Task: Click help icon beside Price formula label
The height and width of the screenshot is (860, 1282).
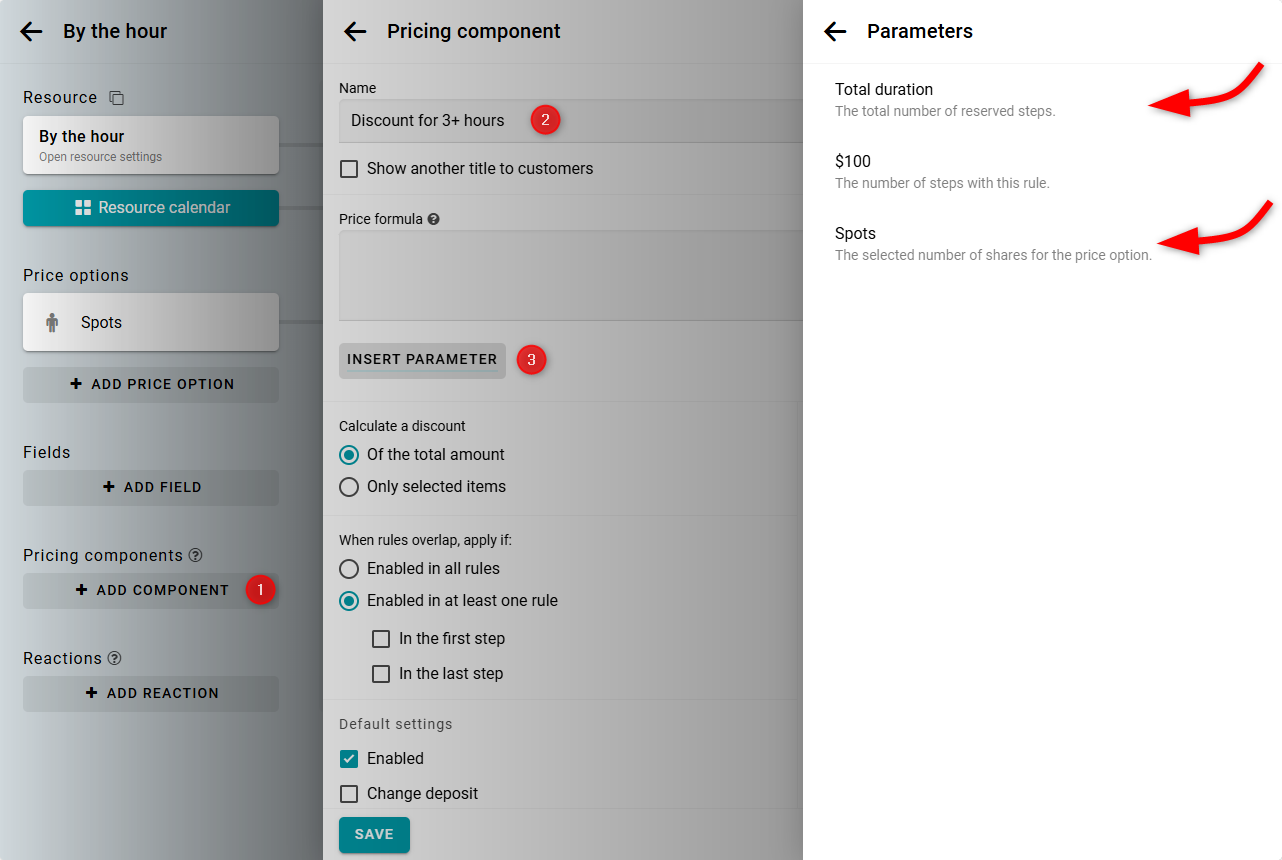Action: pyautogui.click(x=433, y=219)
